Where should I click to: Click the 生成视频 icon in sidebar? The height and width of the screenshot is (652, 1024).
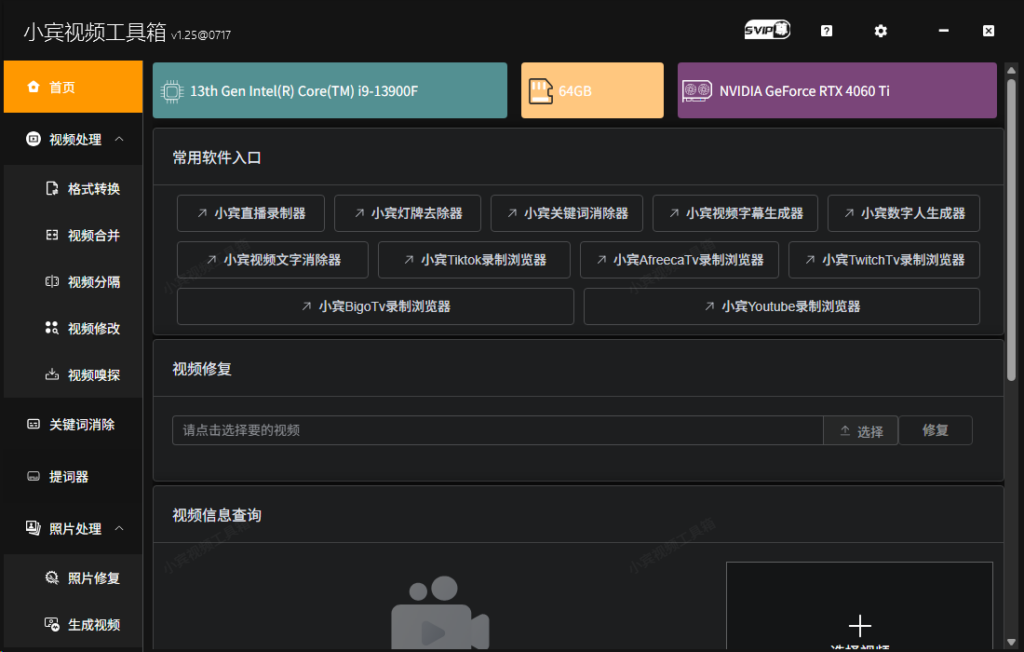tap(52, 624)
